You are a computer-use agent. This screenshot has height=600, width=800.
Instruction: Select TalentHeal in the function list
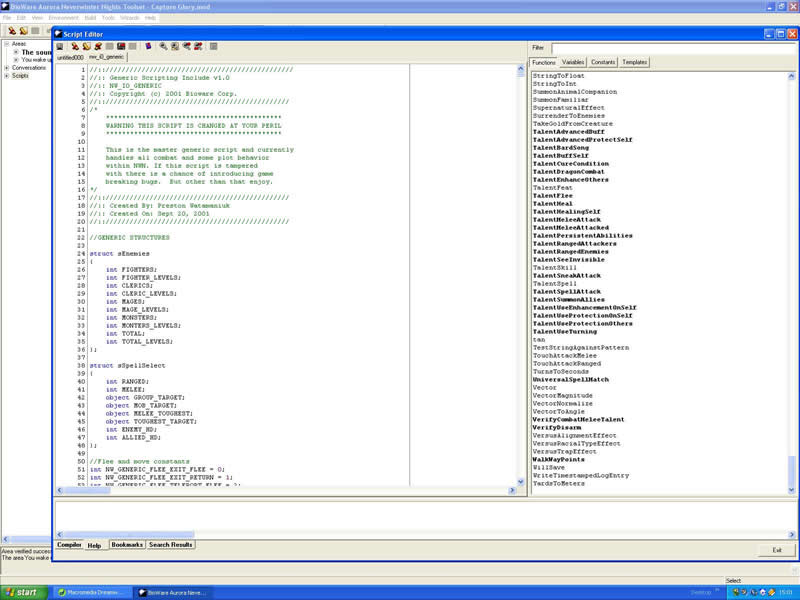coord(553,204)
